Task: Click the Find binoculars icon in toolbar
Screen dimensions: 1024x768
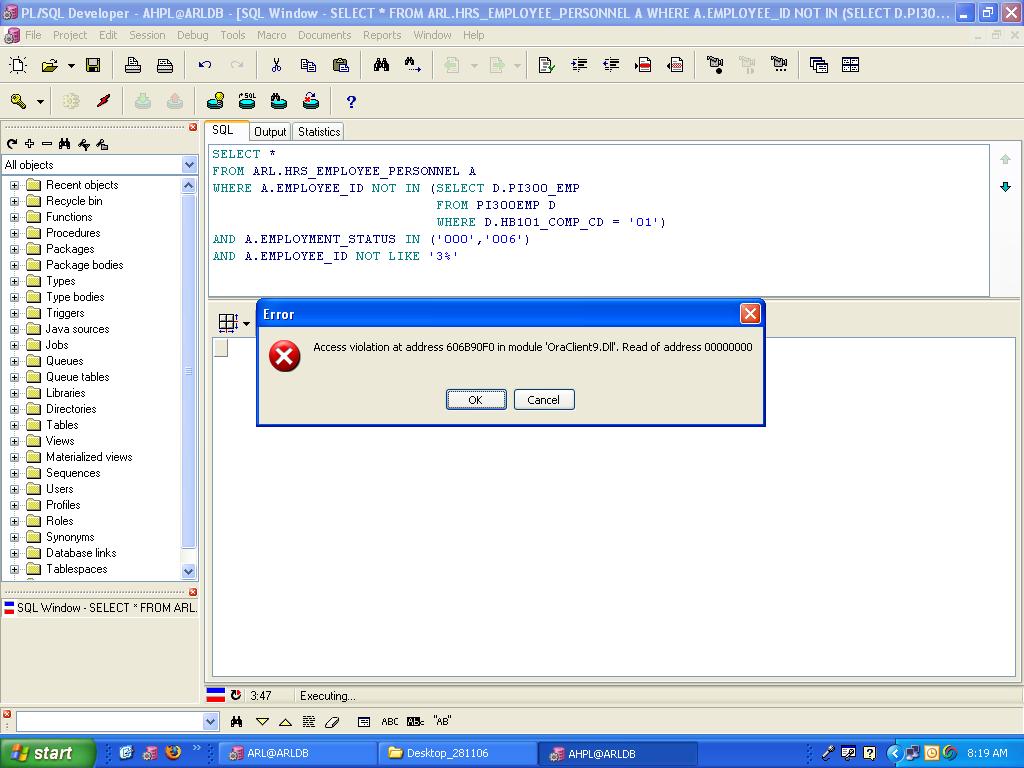Action: (x=381, y=65)
